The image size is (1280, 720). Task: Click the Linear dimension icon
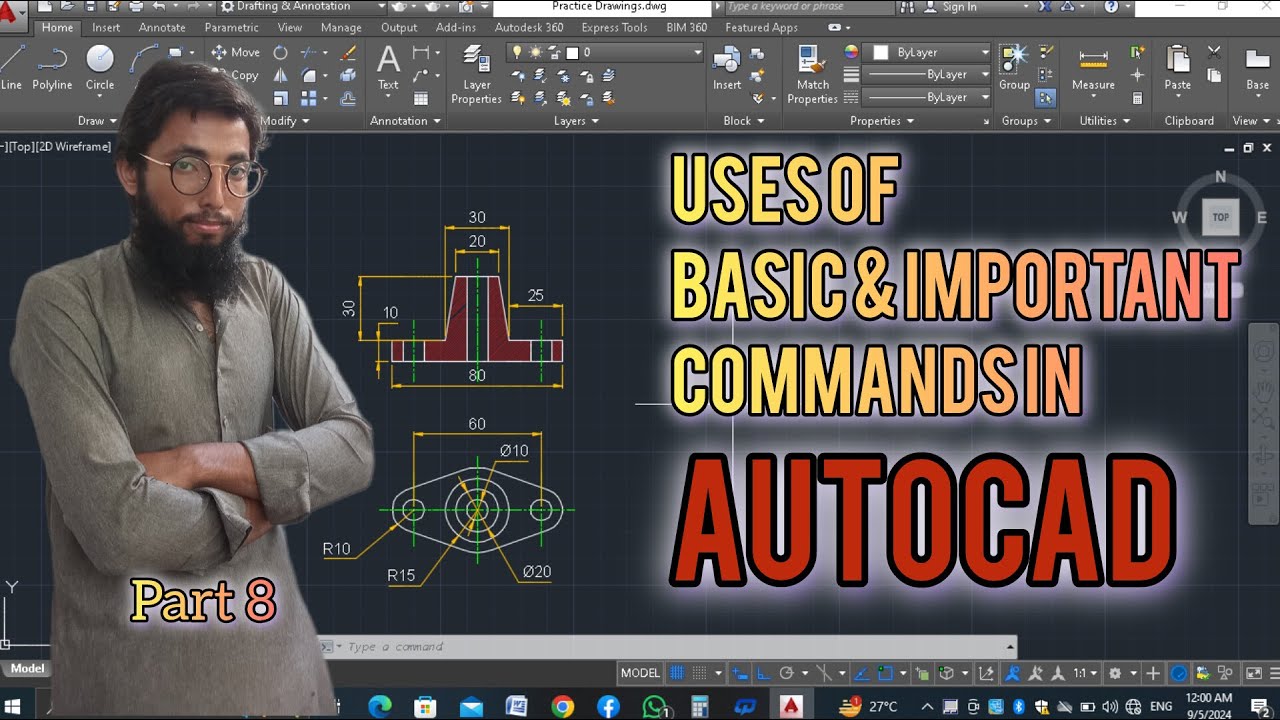point(421,52)
